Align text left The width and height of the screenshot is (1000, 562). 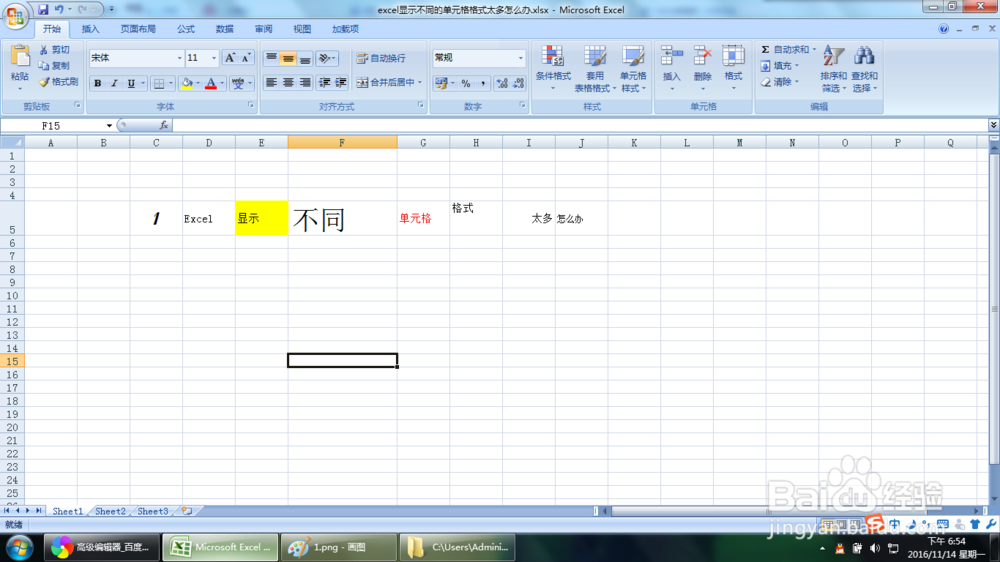272,83
